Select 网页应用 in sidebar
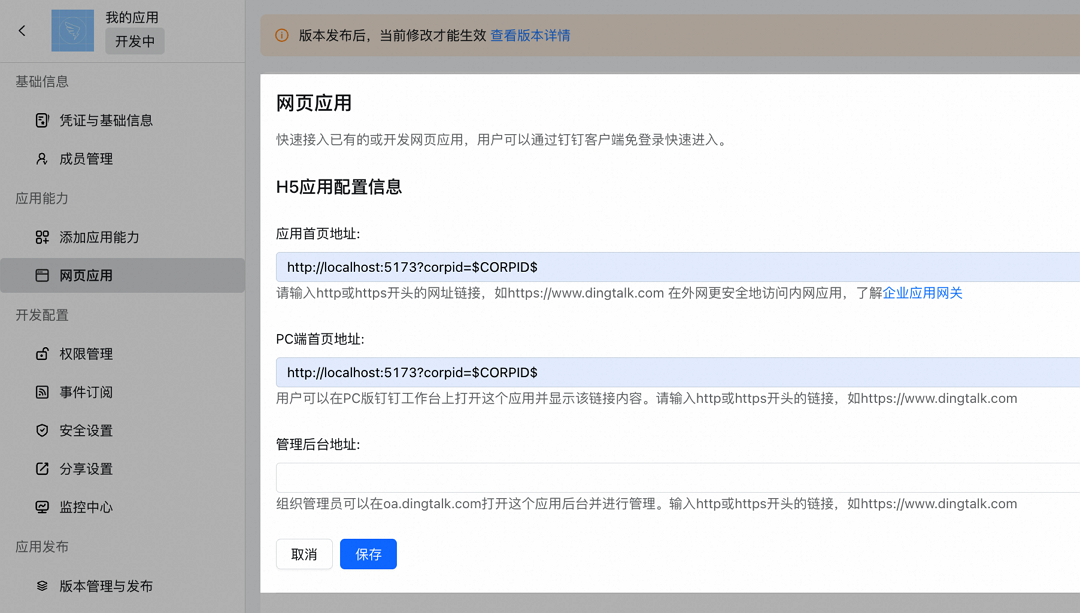Screen dimensions: 1080x613 123,276
